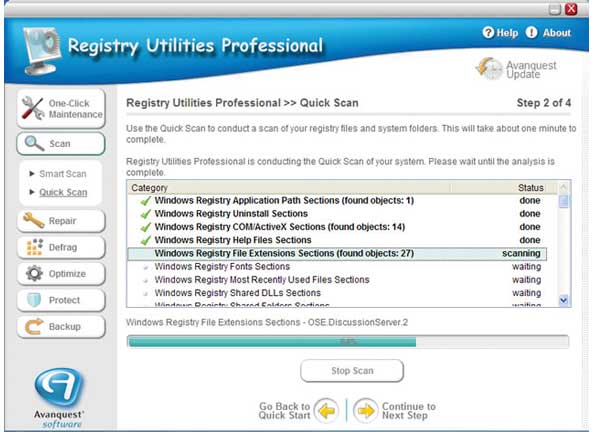Select the Shared DLLs Sections row
The height and width of the screenshot is (432, 600).
coord(337,293)
